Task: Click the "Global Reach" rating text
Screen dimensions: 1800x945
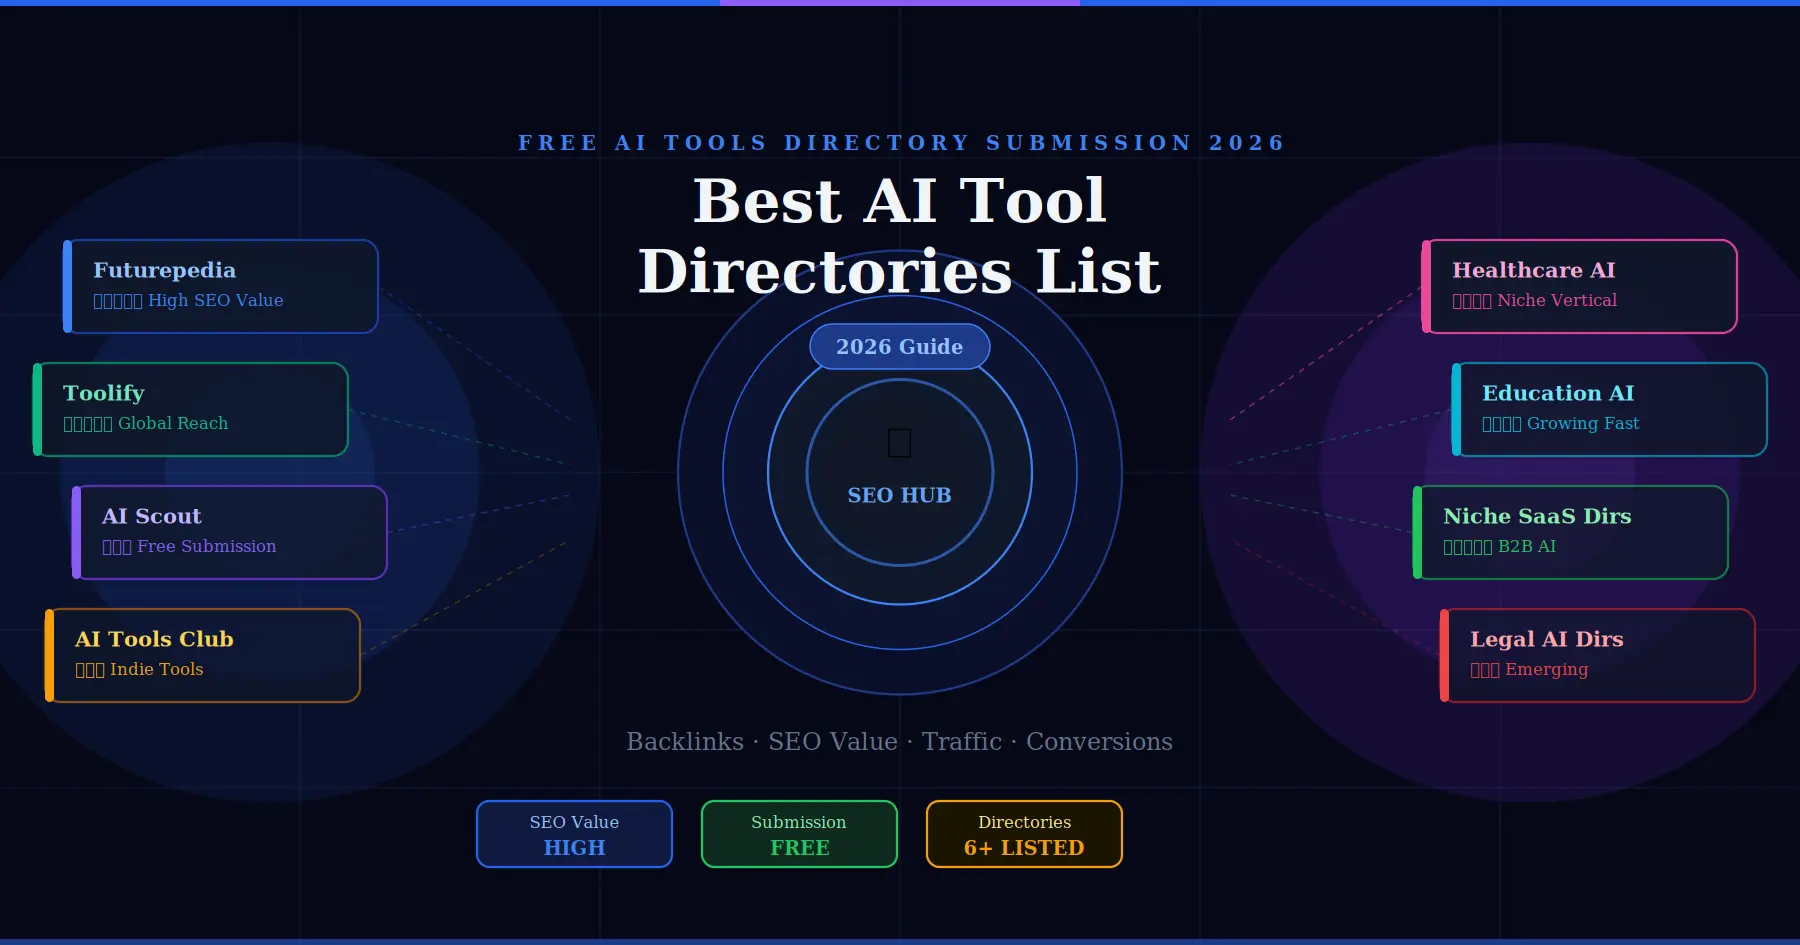Action: 173,423
